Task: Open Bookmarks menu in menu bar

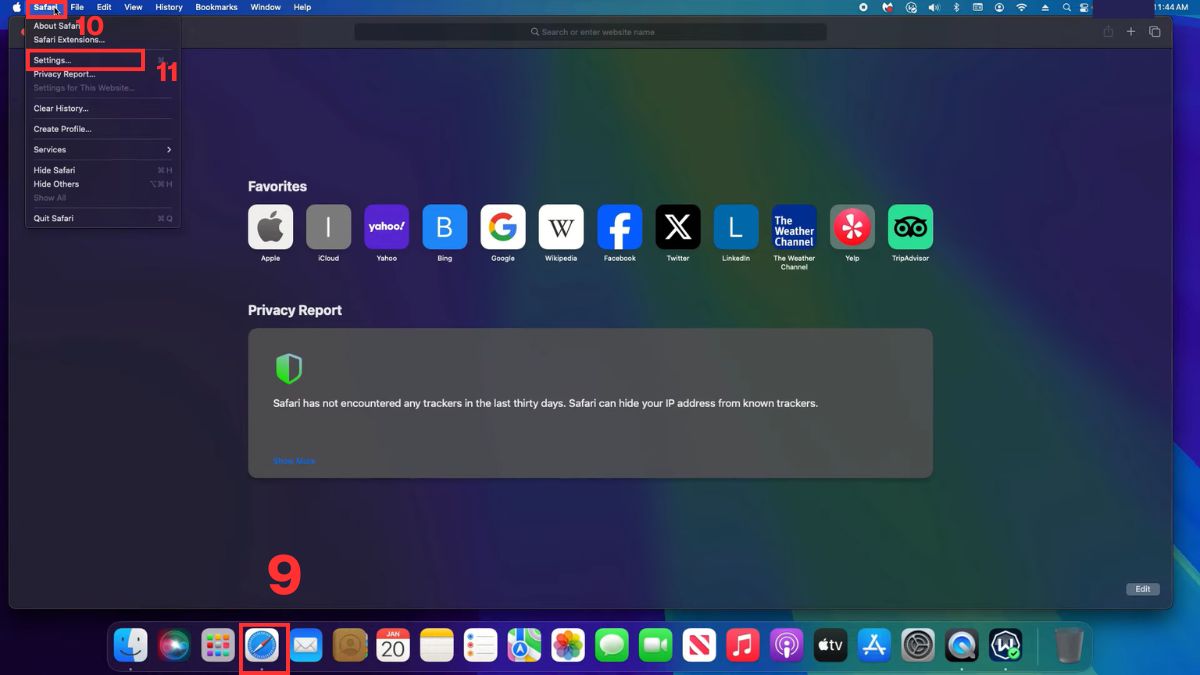Action: (x=216, y=7)
